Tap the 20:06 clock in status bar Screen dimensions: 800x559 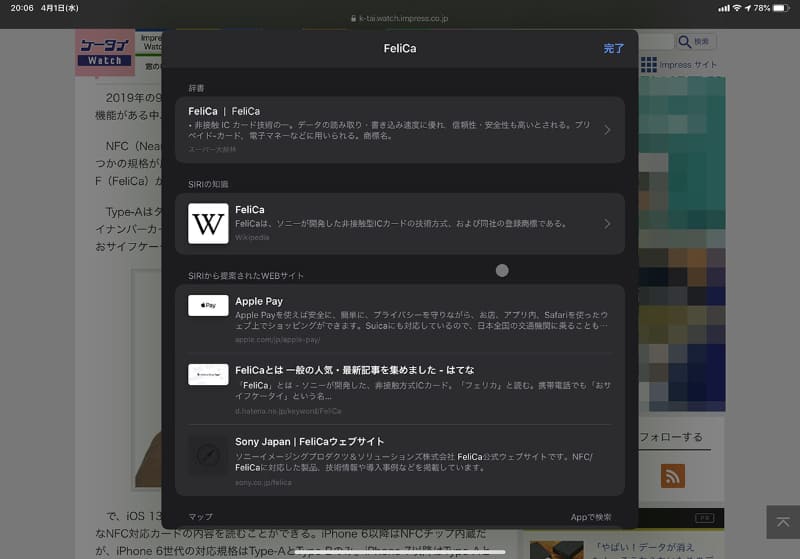22,8
